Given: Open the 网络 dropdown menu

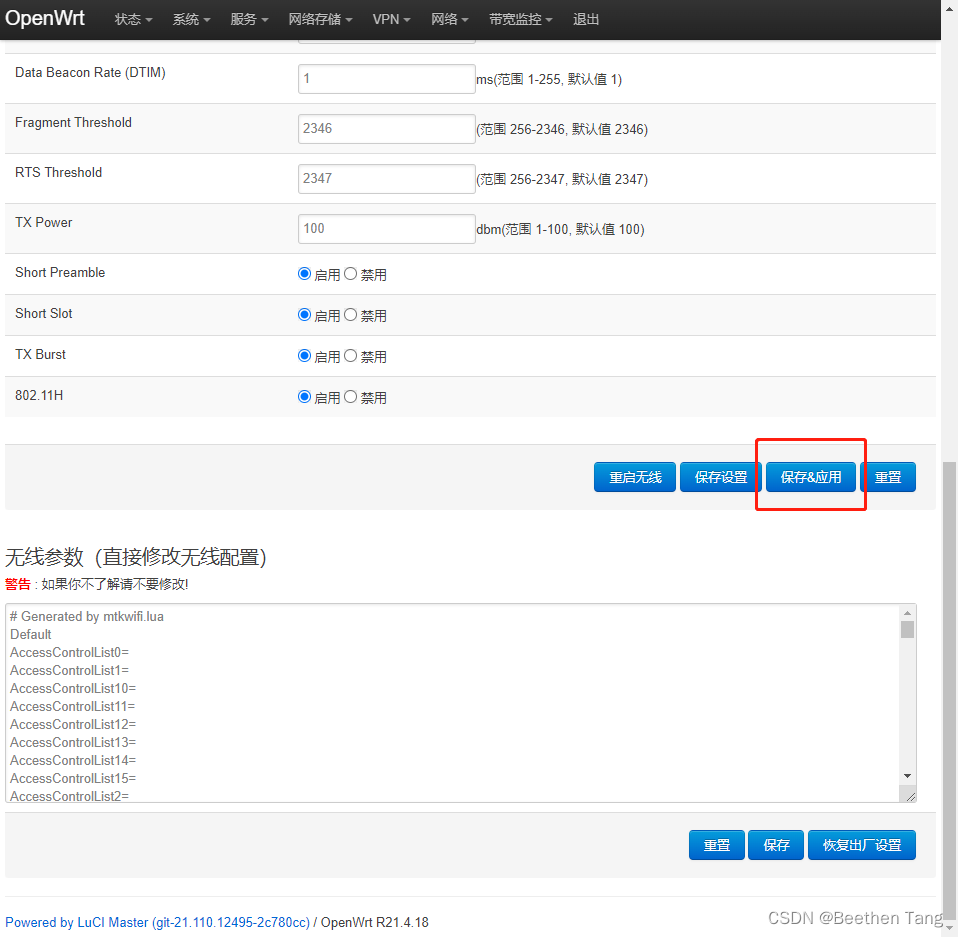Looking at the screenshot, I should 450,20.
